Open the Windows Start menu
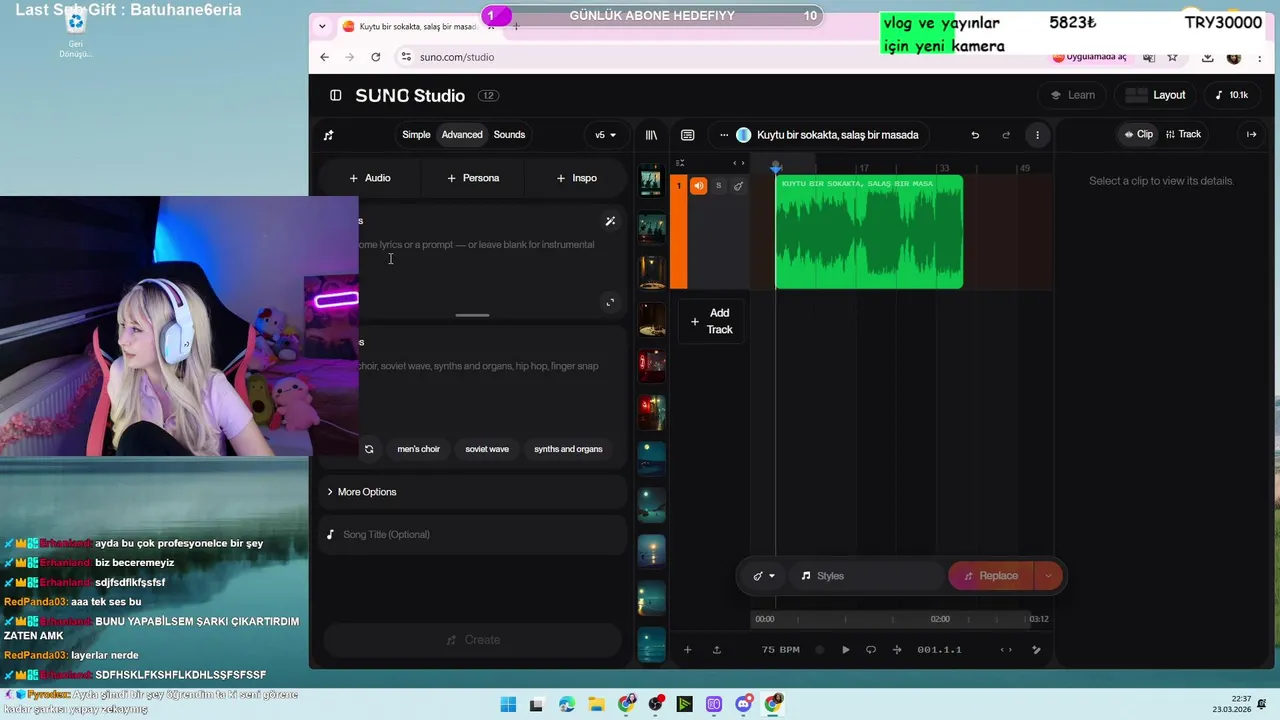This screenshot has width=1280, height=720. (x=508, y=704)
